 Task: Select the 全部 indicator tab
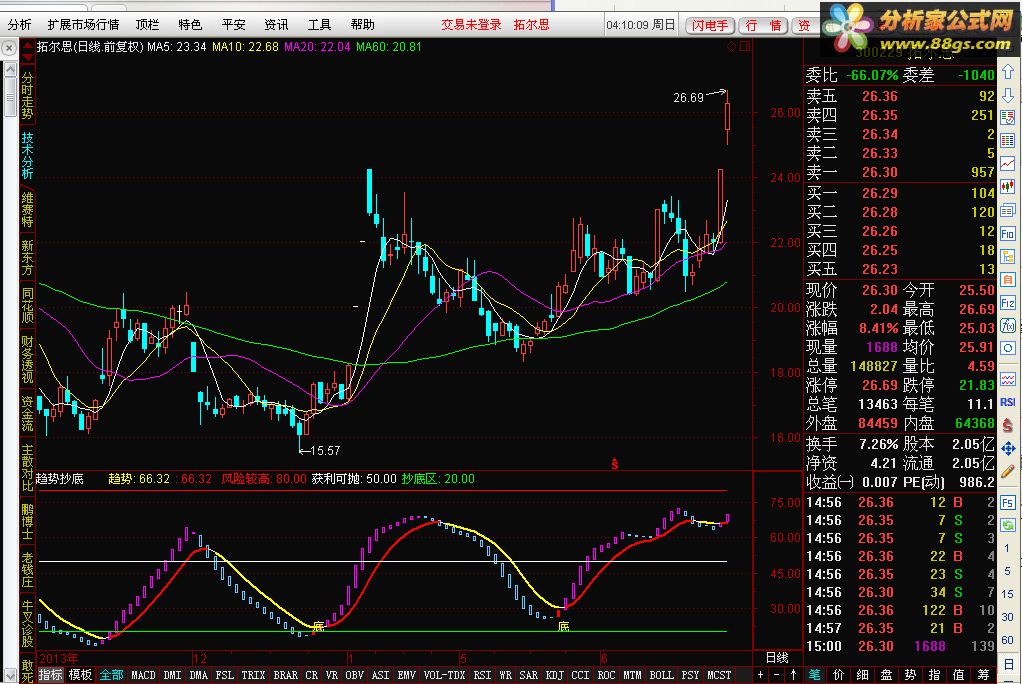(111, 675)
